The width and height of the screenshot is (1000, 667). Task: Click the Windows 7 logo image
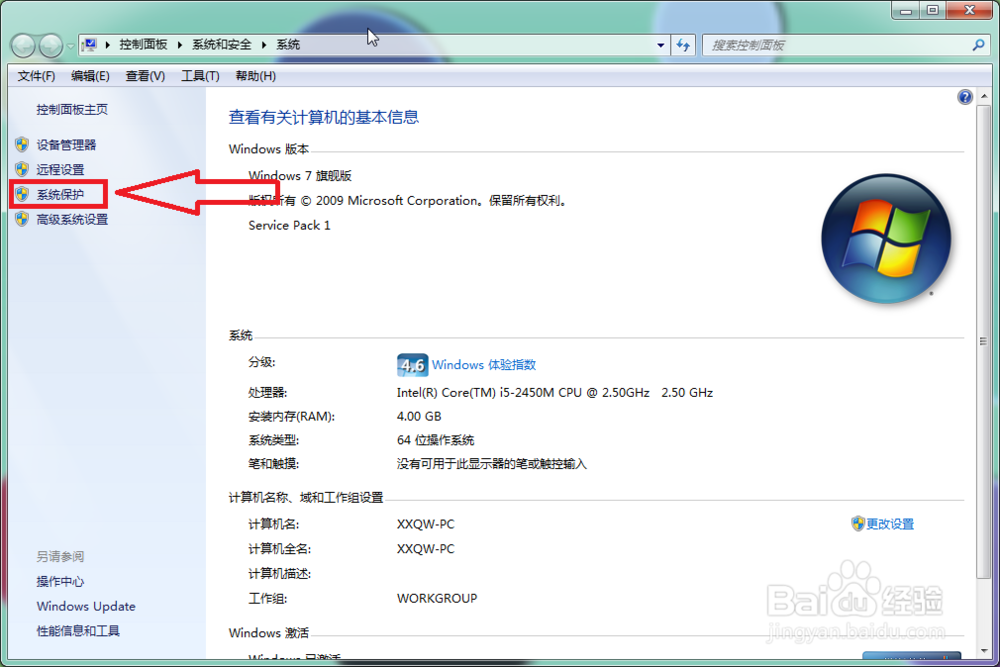click(x=886, y=238)
